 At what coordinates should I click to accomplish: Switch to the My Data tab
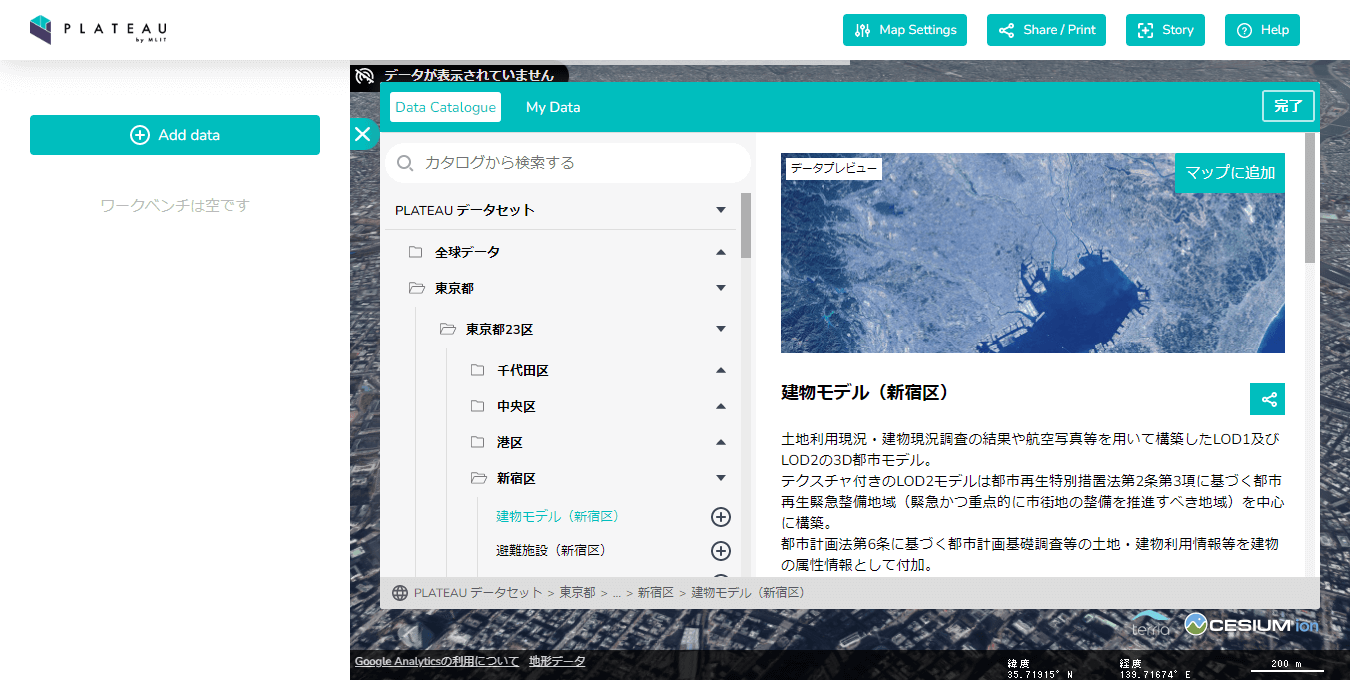pos(553,107)
